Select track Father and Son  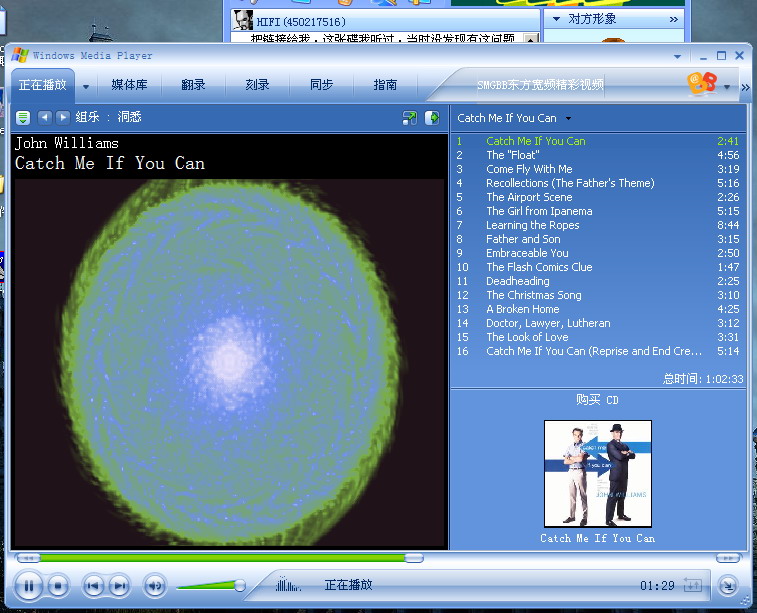pyautogui.click(x=598, y=239)
